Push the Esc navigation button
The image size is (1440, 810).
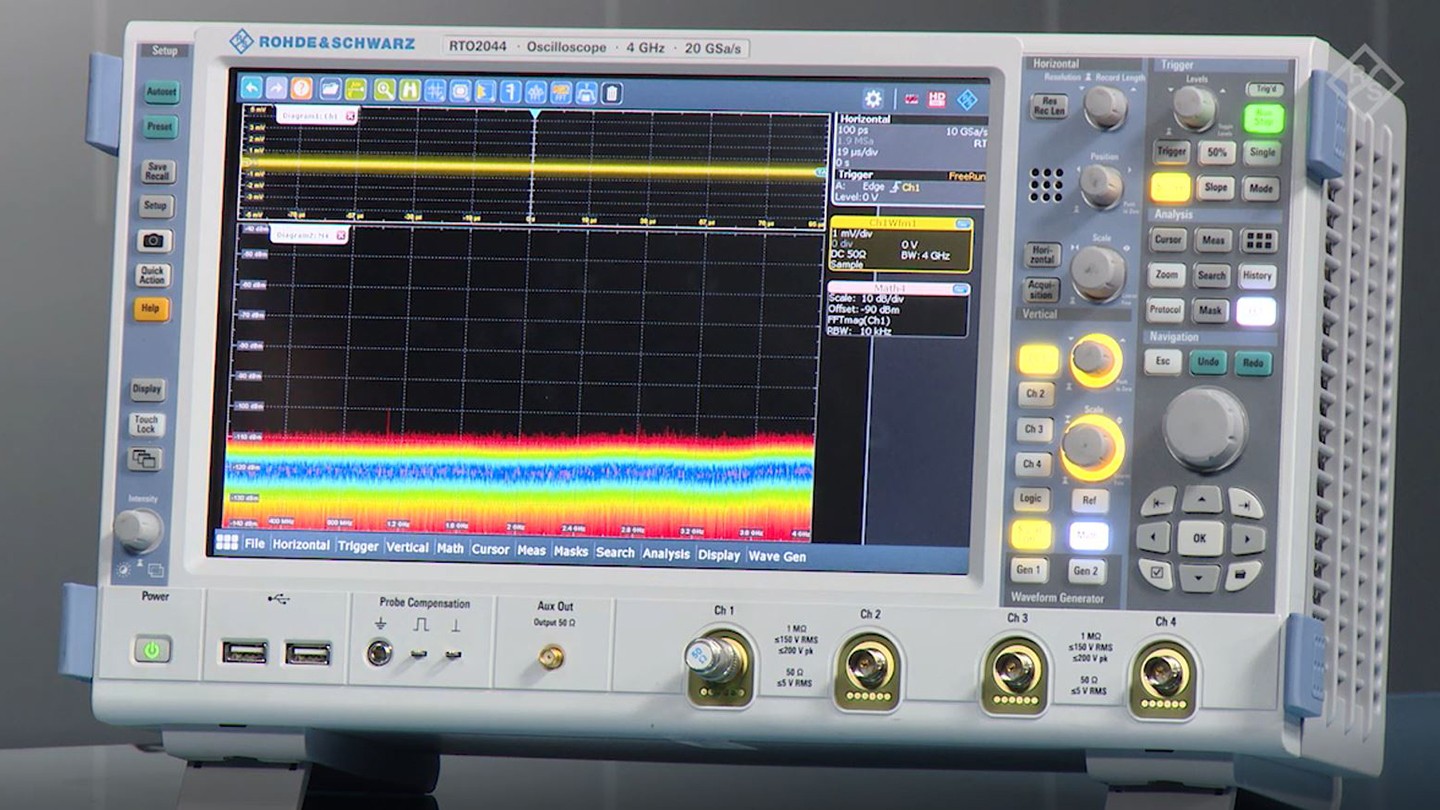tap(1163, 361)
